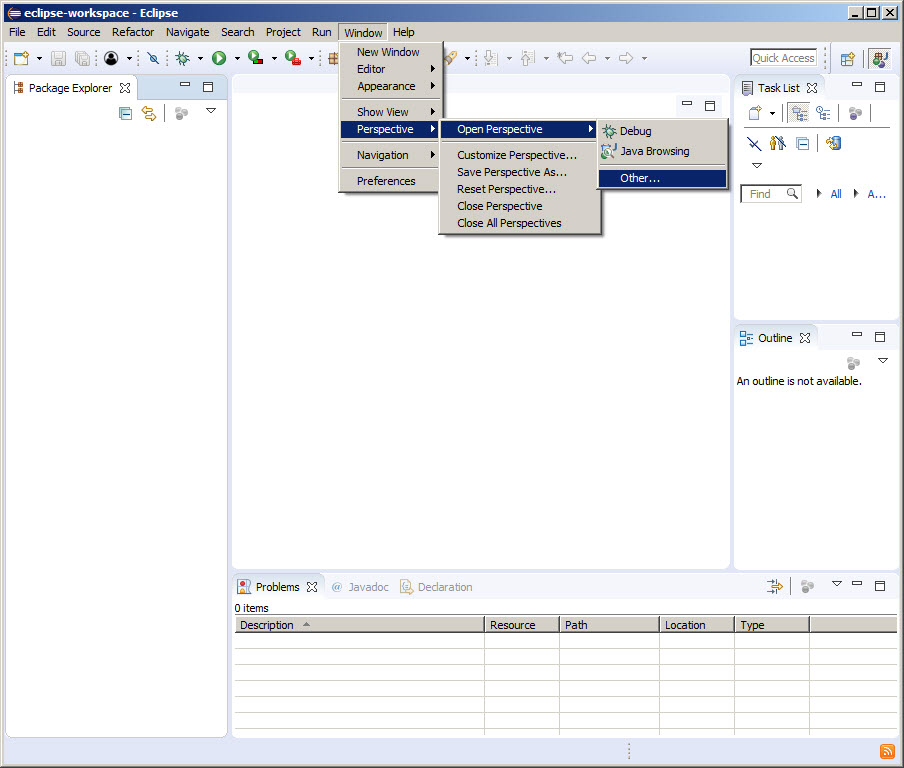Image resolution: width=904 pixels, height=768 pixels.
Task: Open the Outline view menu triangle
Action: click(882, 360)
